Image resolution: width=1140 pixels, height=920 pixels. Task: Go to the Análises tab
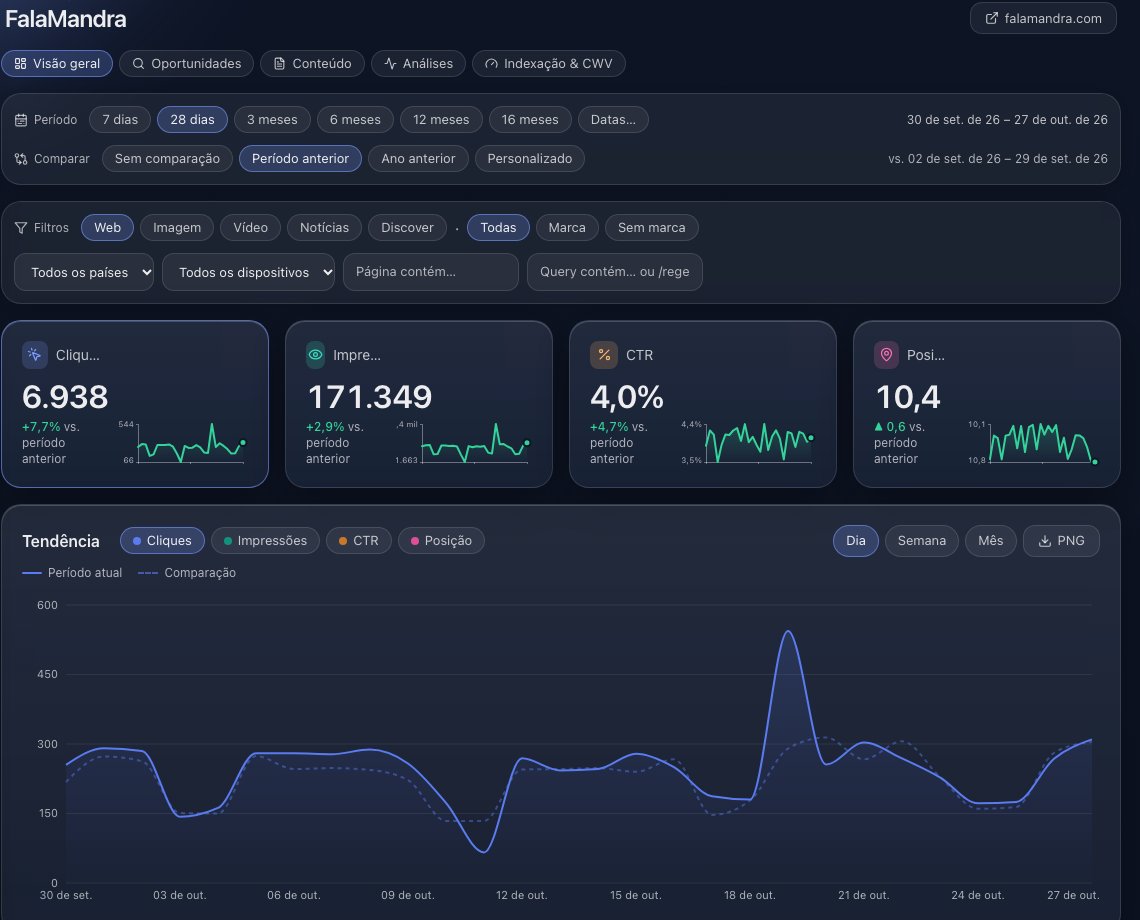point(418,63)
